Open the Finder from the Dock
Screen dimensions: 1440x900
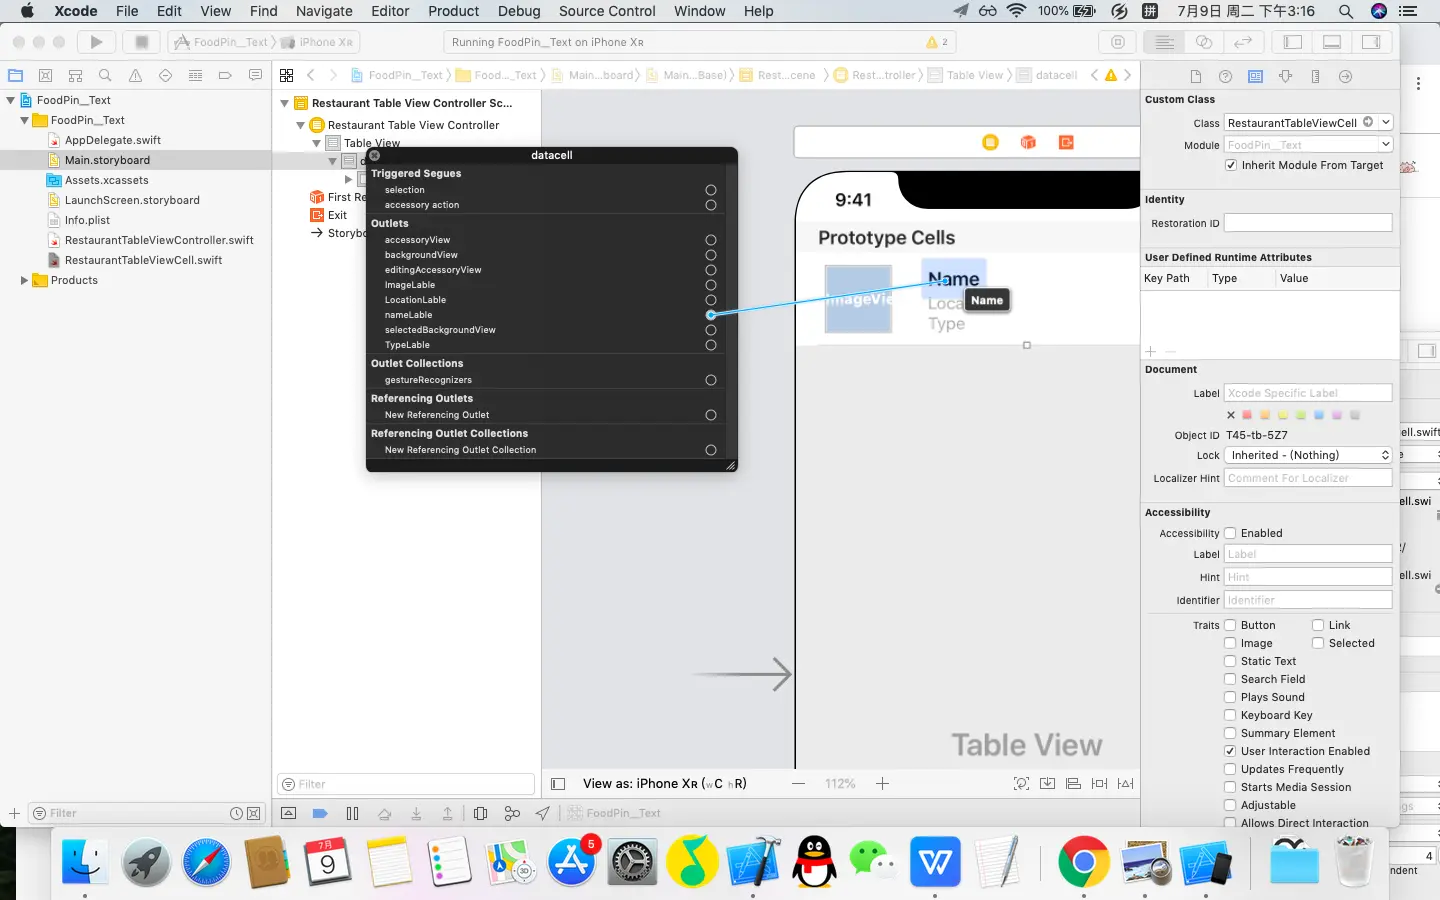[x=85, y=861]
